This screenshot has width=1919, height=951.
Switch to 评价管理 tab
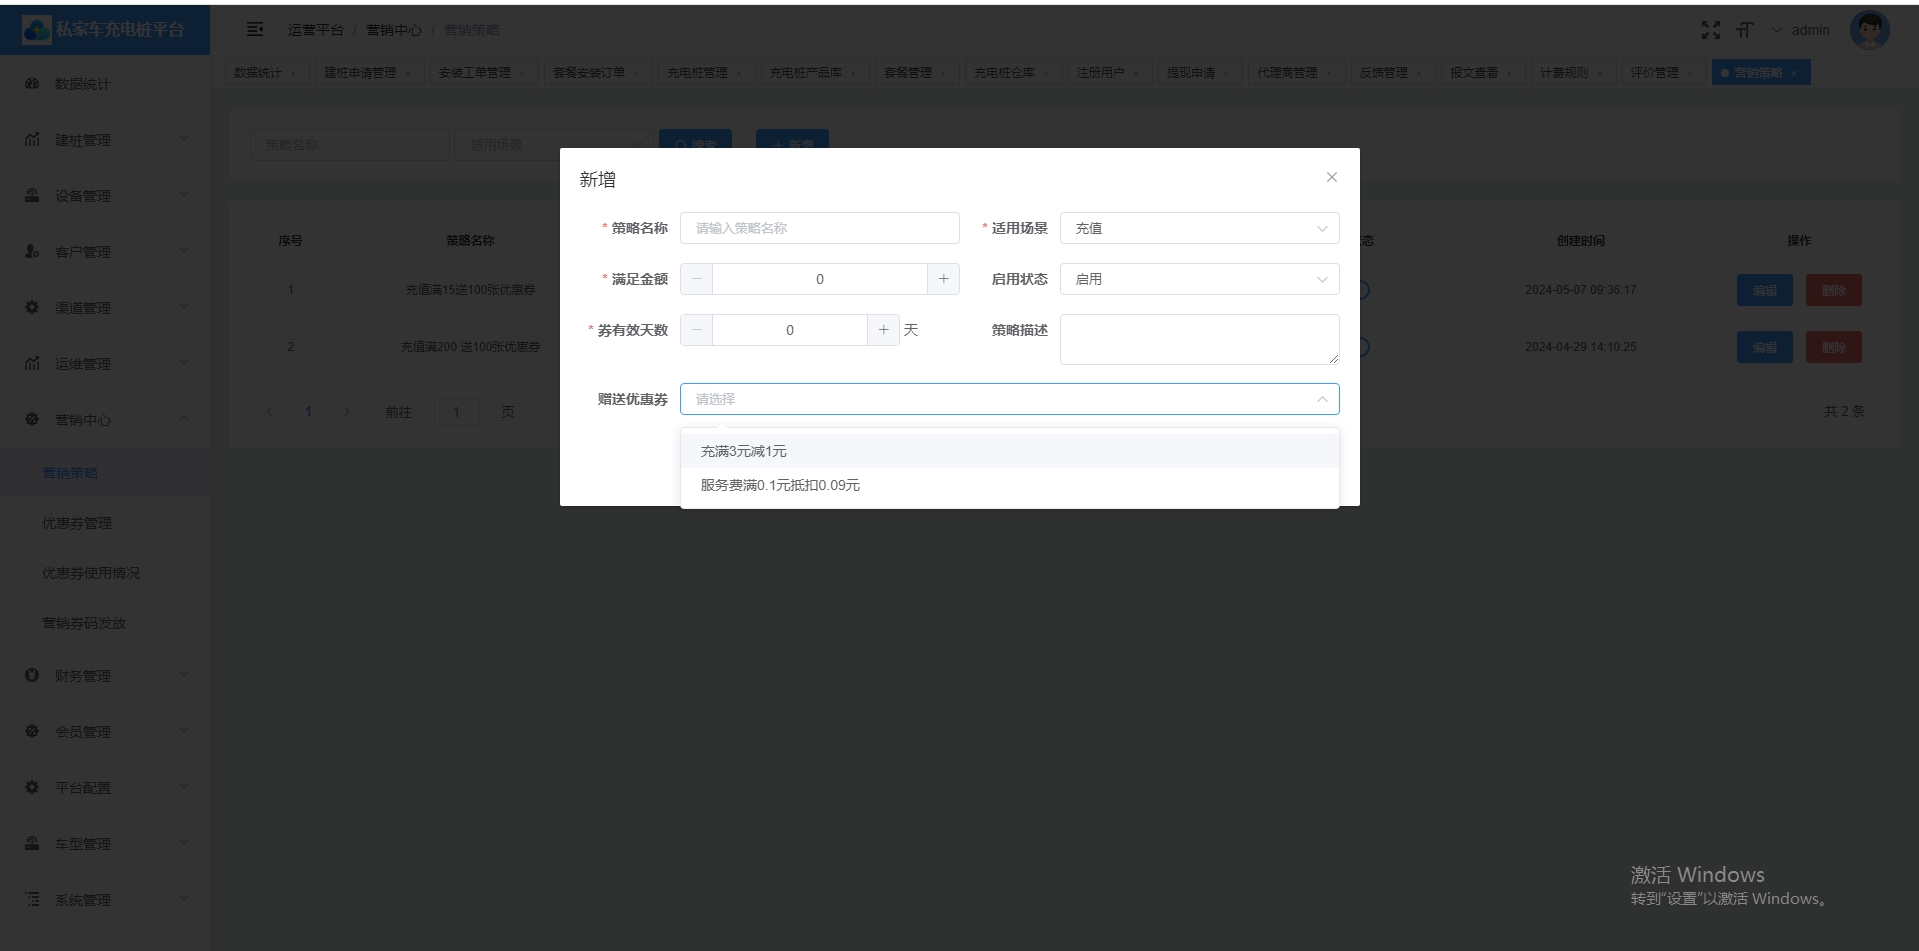1662,73
